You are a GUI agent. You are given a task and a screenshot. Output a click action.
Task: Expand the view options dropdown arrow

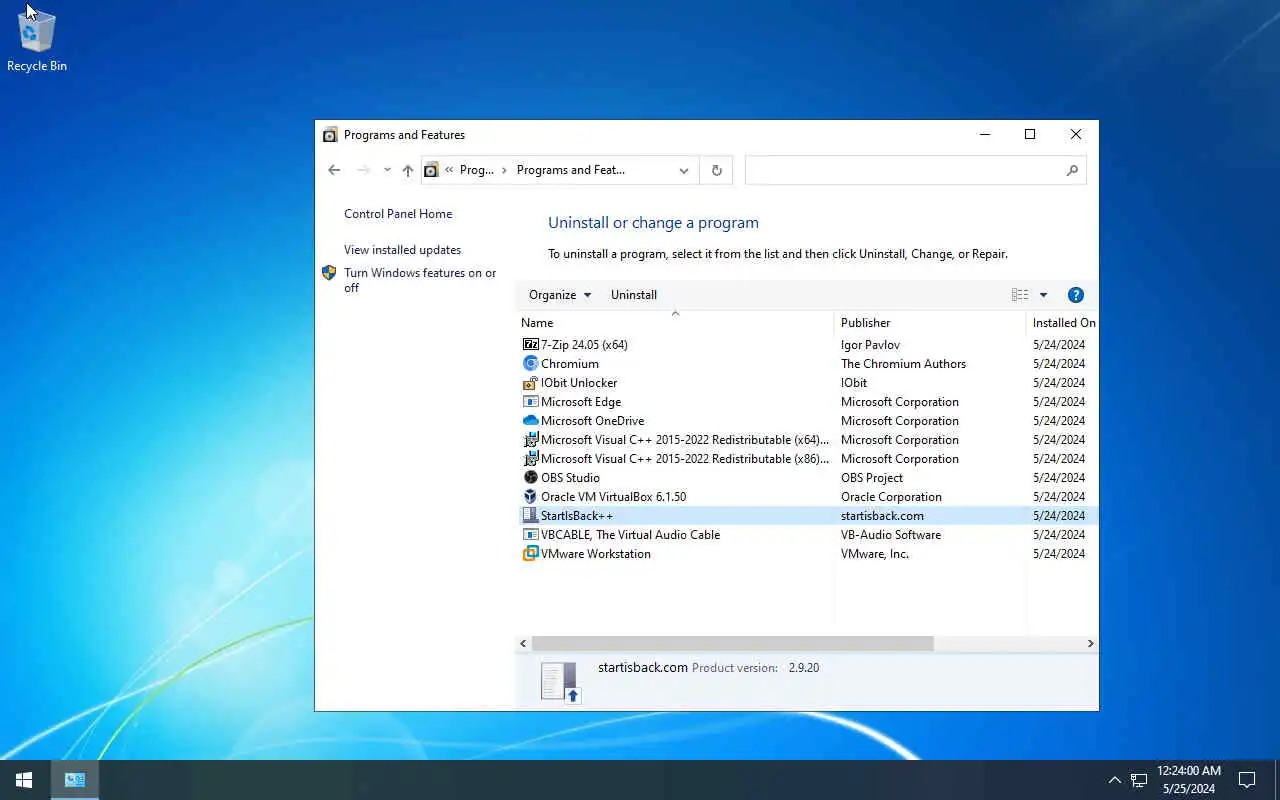point(1043,295)
